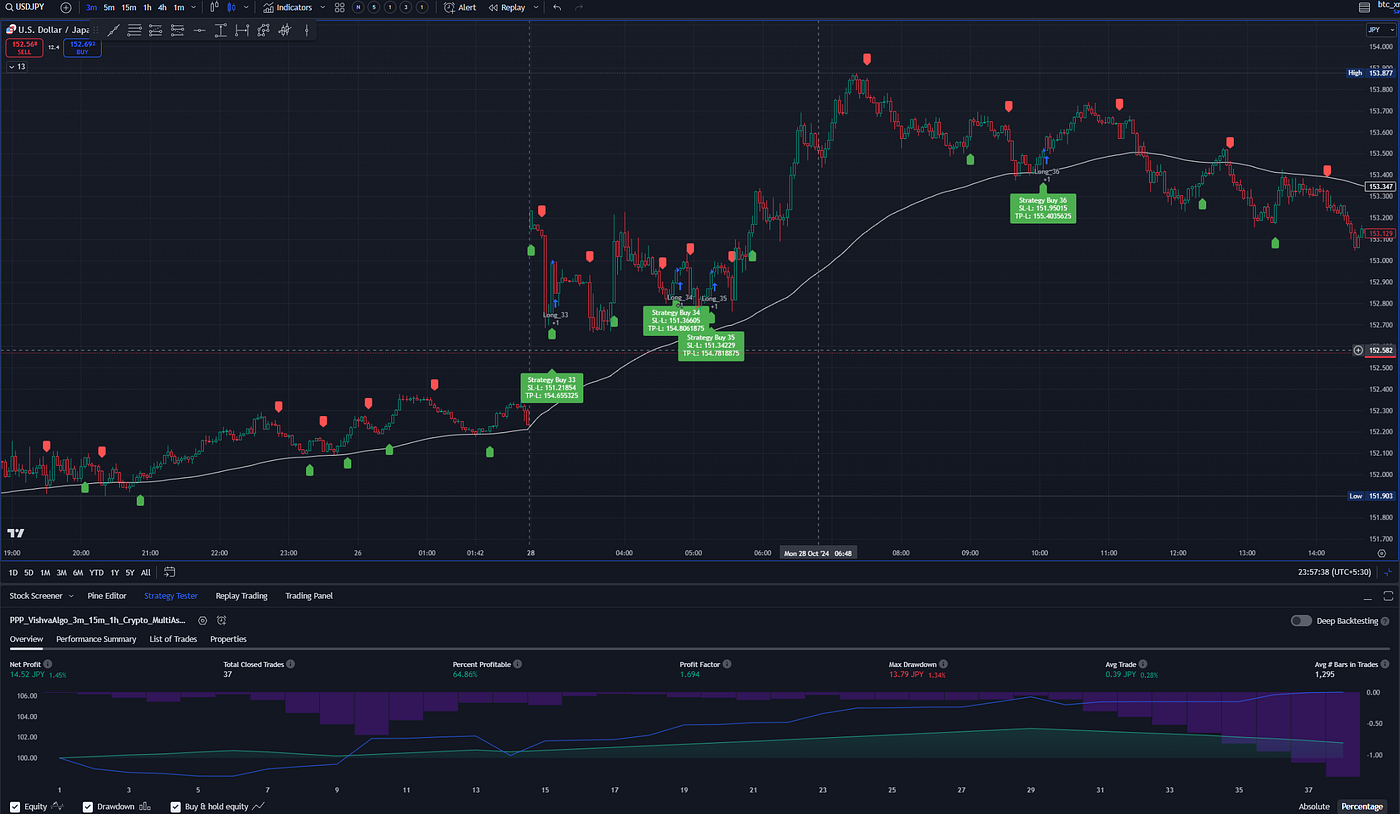
Task: Click the strategy alert clock icon
Action: pos(221,620)
